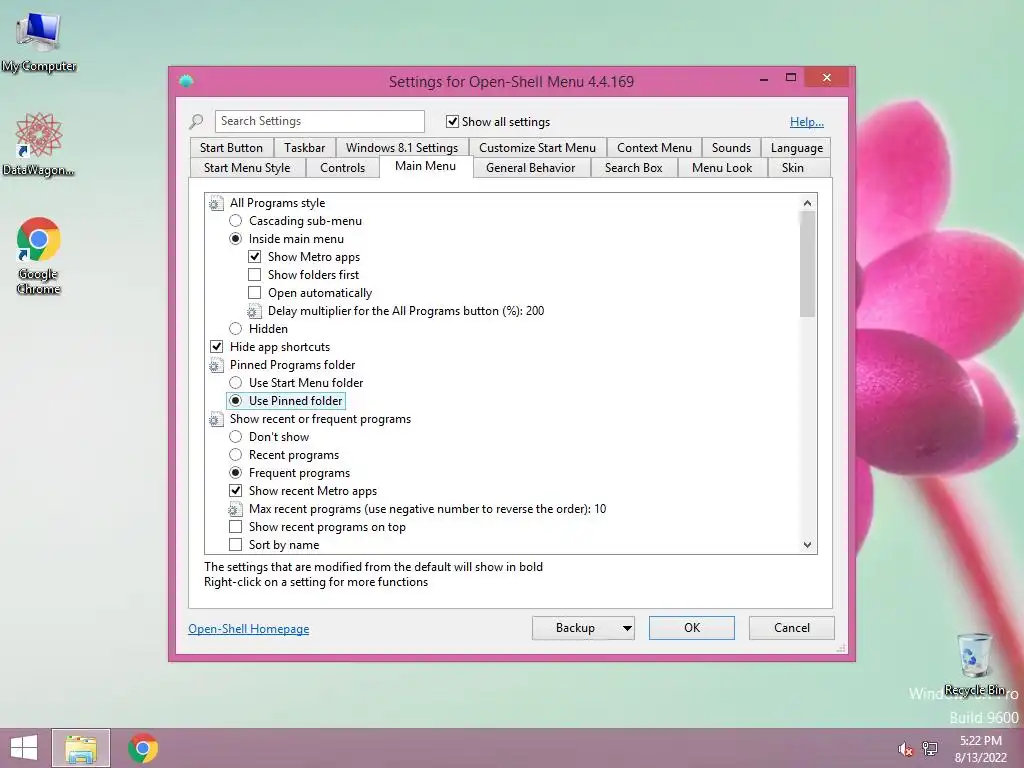Switch to the Start Menu Style tab
Viewport: 1024px width, 768px height.
point(247,168)
